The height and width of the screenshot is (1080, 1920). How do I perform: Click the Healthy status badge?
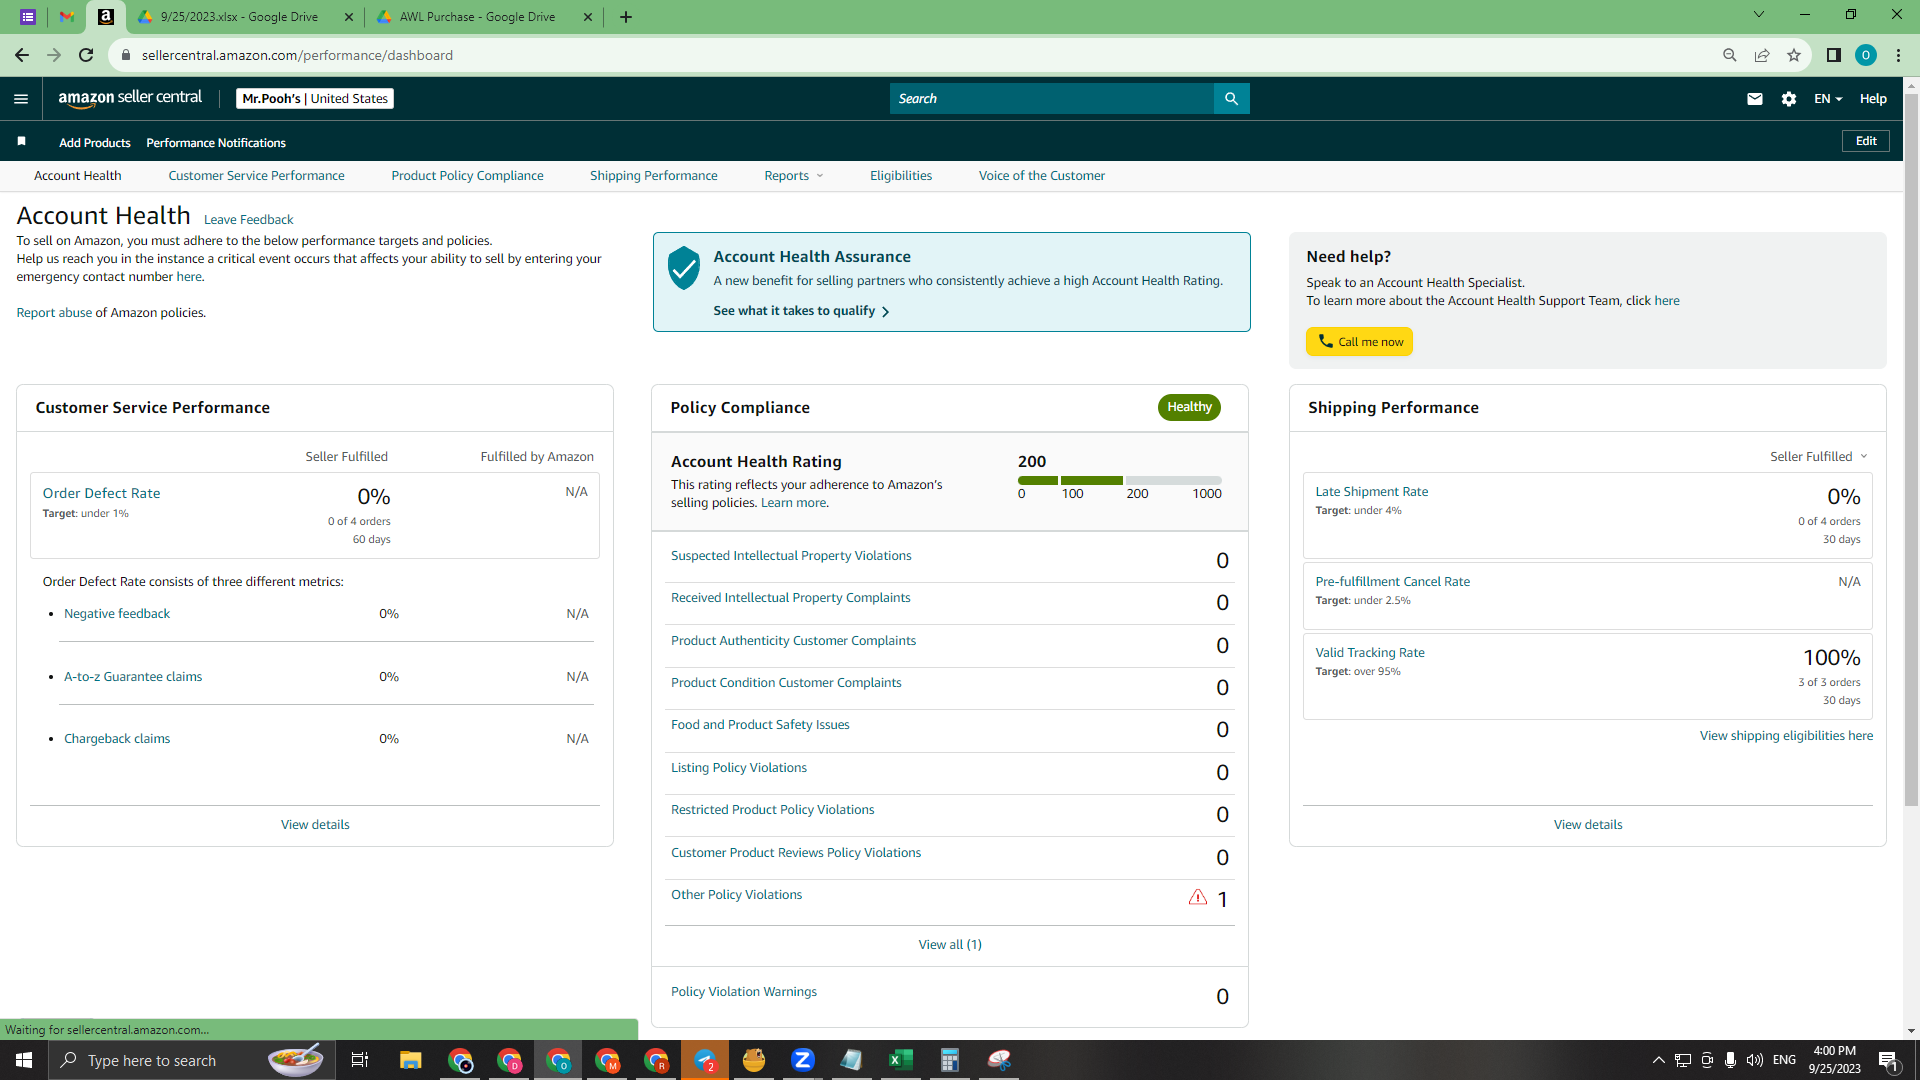point(1189,407)
